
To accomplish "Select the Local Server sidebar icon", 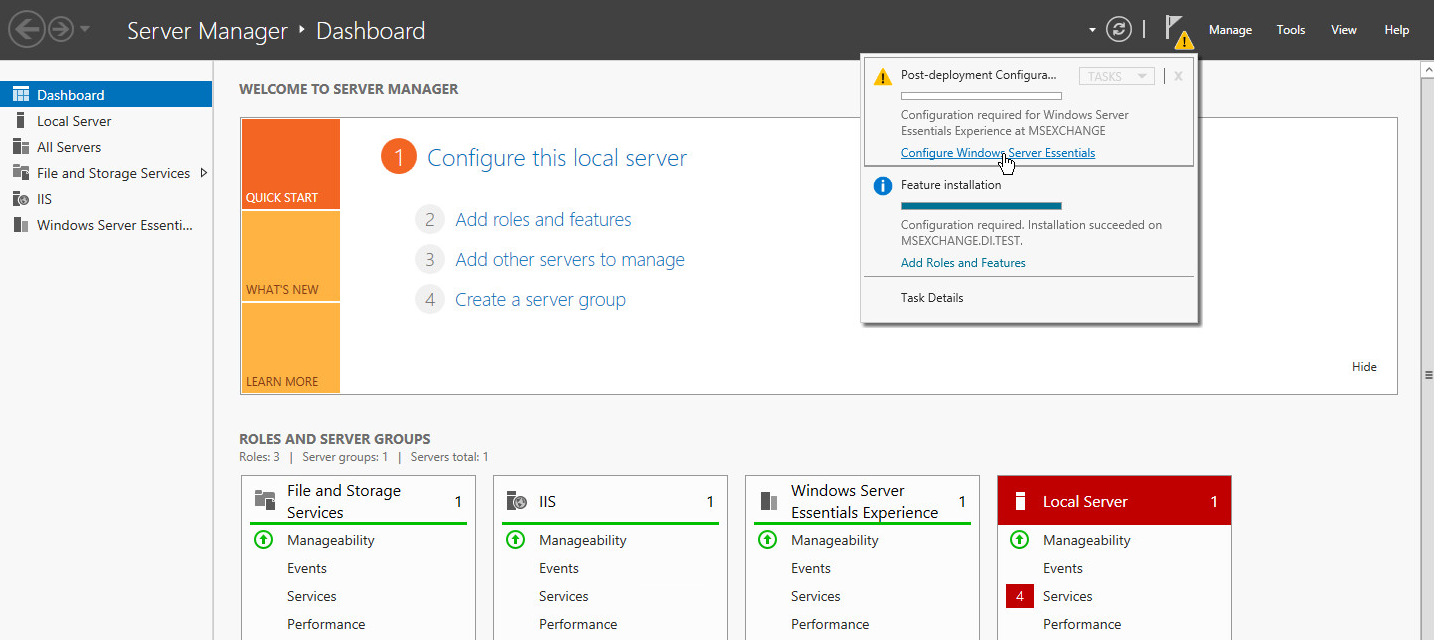I will [x=20, y=121].
